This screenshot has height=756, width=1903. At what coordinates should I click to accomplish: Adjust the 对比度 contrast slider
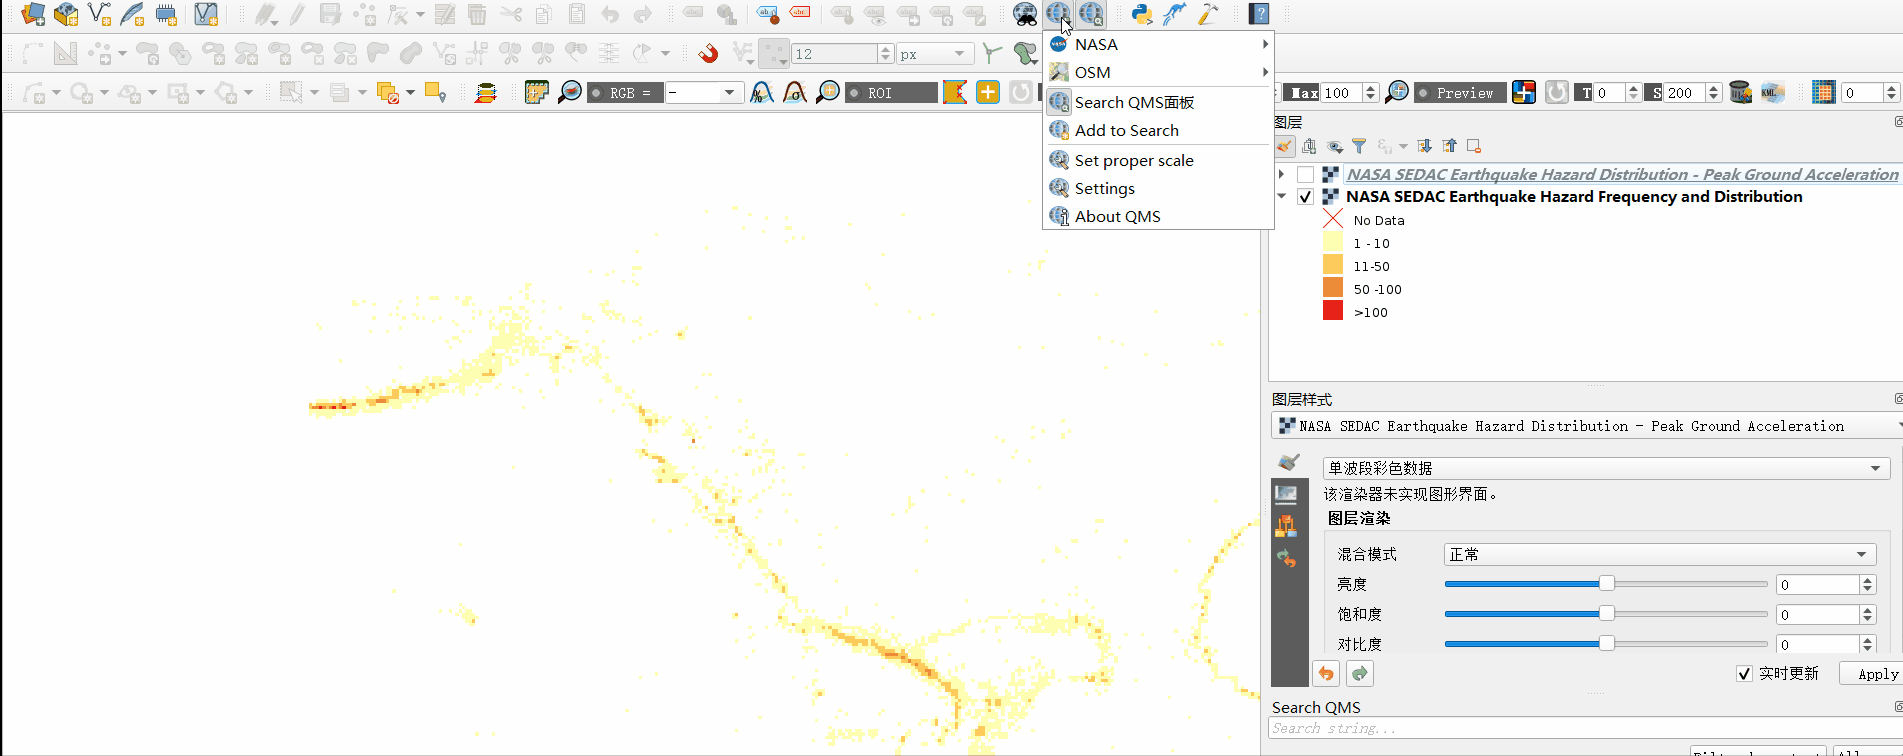coord(1606,644)
